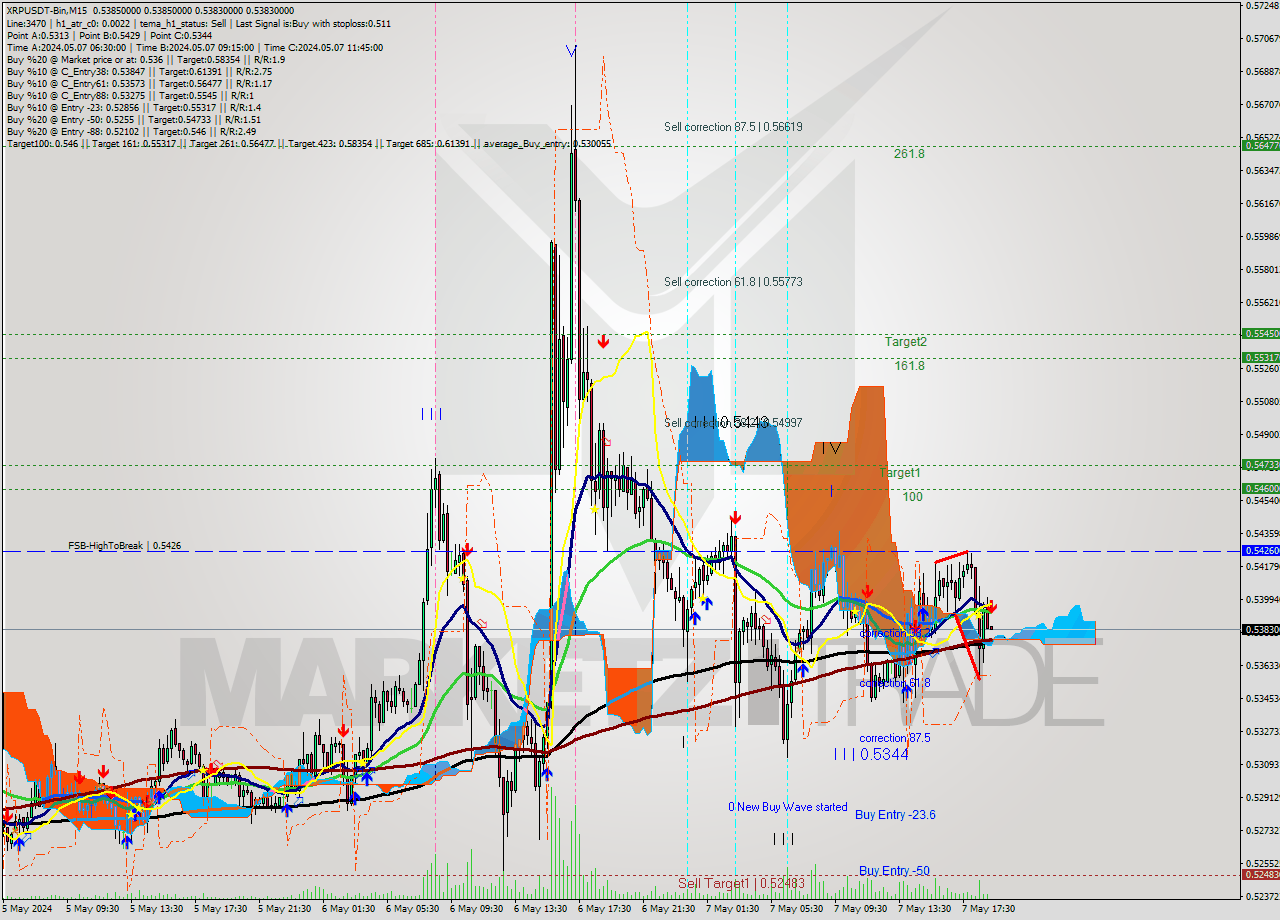Click the '5 May 2024' time axis label

(27, 909)
